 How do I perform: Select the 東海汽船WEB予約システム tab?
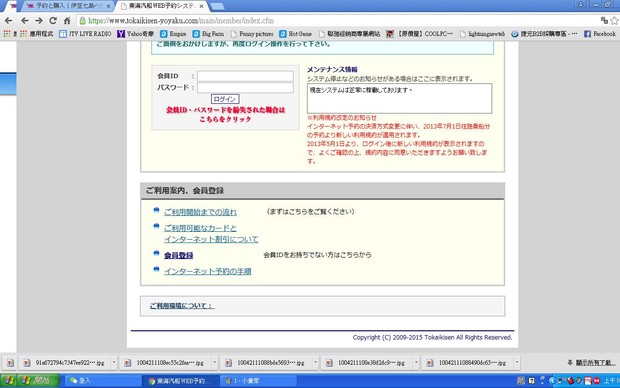pos(161,6)
